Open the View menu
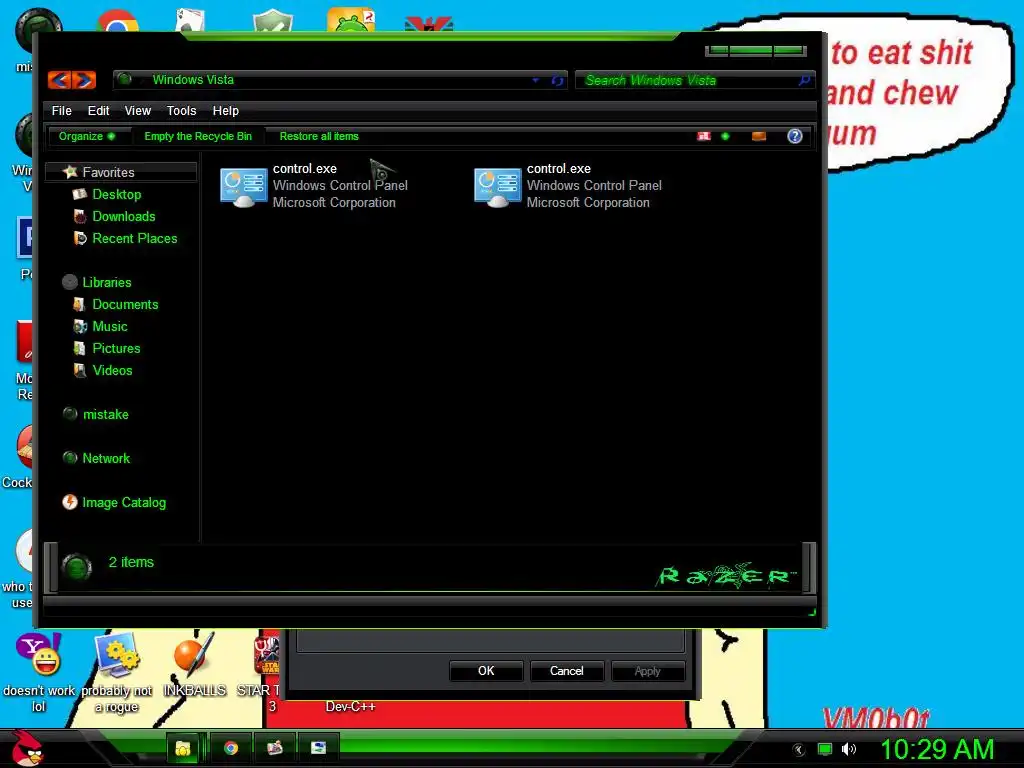 [138, 110]
